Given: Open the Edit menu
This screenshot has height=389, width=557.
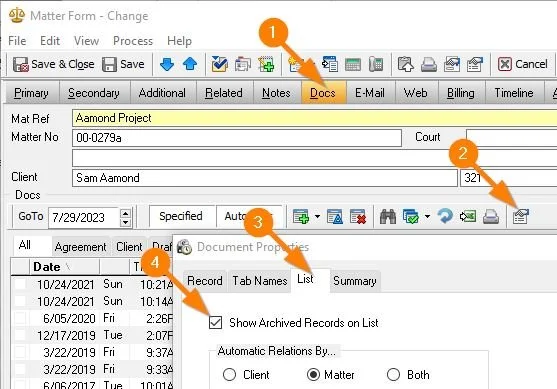Looking at the screenshot, I should pyautogui.click(x=50, y=41).
